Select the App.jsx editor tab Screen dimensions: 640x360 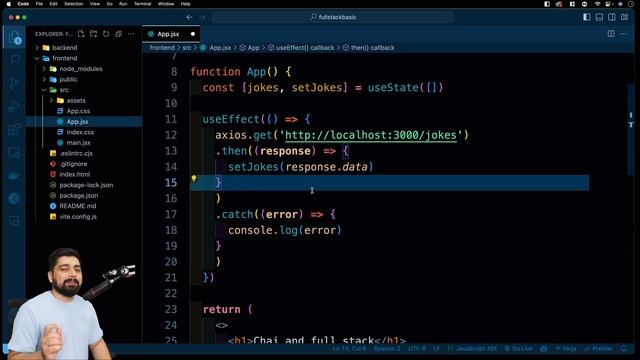coord(171,34)
